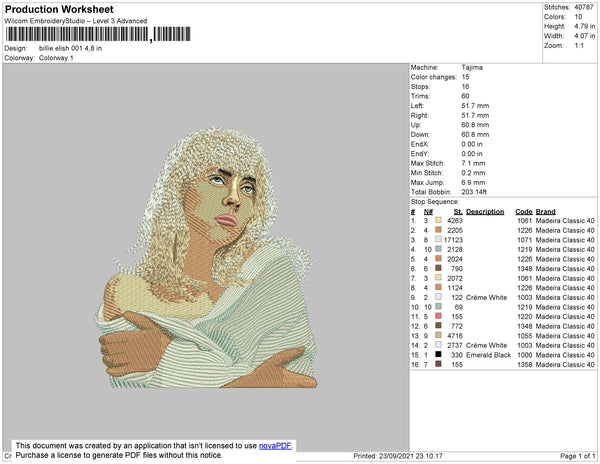600x464 pixels.
Task: Select the brown swatch for stop 6
Action: point(438,268)
